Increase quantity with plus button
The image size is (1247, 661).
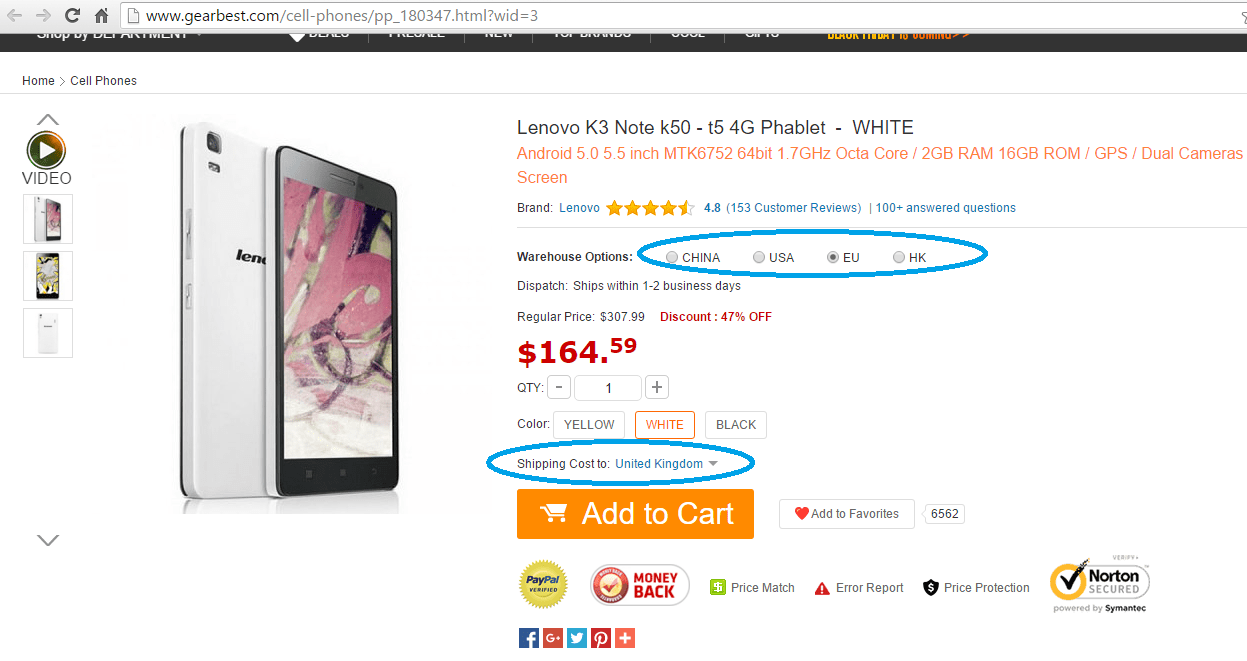[657, 388]
